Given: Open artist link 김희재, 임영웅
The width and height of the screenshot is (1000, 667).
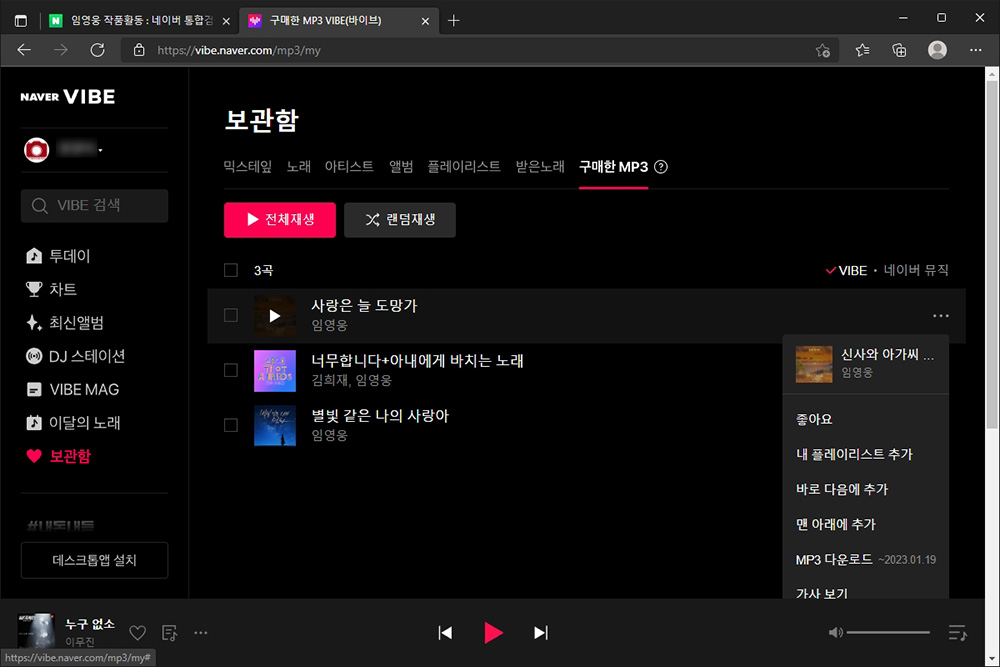Looking at the screenshot, I should click(351, 381).
